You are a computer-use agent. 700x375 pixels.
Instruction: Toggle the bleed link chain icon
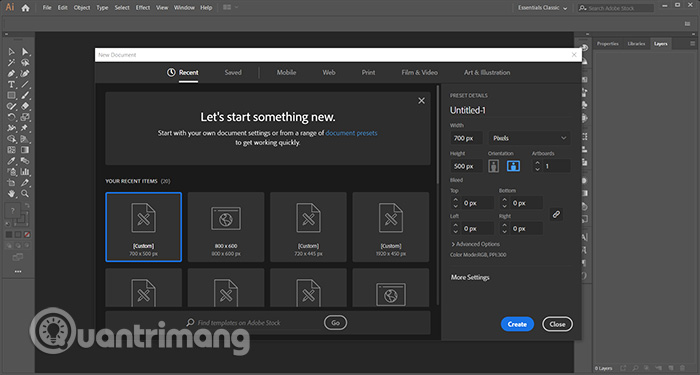pyautogui.click(x=556, y=214)
